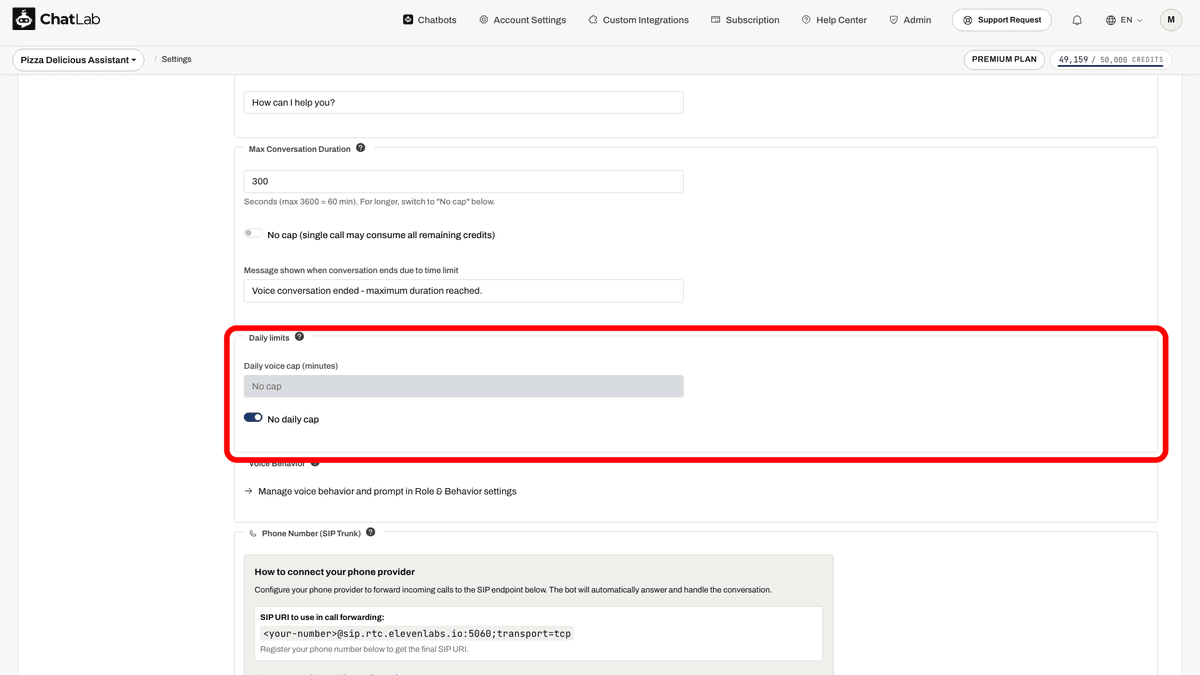Screen dimensions: 1200x675
Task: Open the Subscription tab
Action: [x=745, y=20]
